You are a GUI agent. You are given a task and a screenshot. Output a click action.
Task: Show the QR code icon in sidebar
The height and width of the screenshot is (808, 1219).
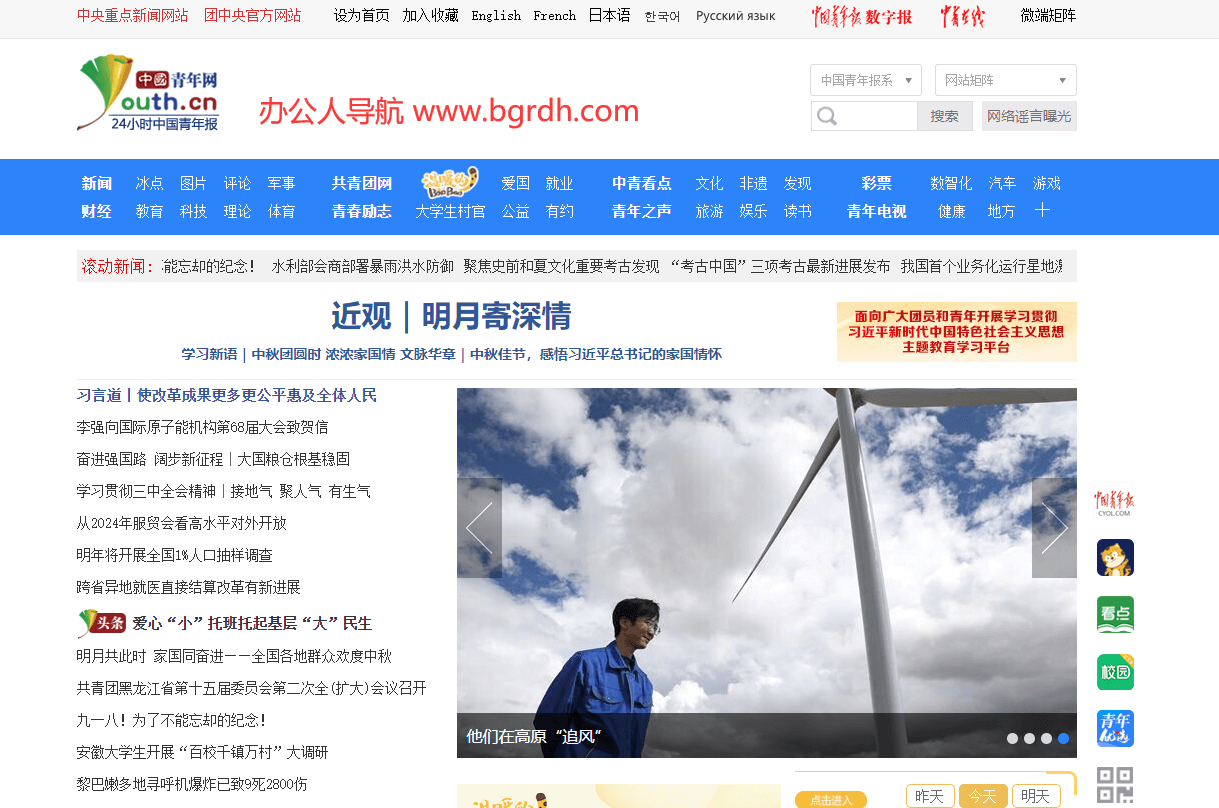click(x=1115, y=785)
